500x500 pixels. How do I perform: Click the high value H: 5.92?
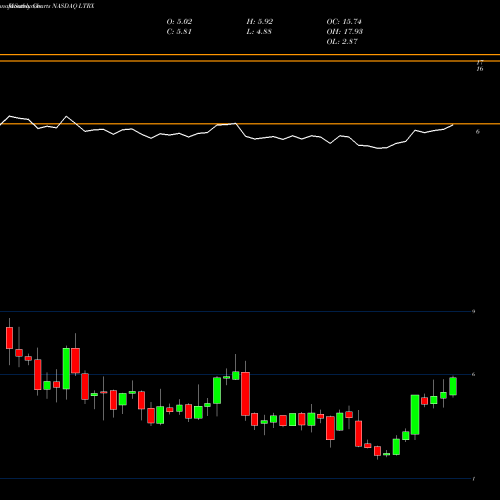pyautogui.click(x=260, y=22)
